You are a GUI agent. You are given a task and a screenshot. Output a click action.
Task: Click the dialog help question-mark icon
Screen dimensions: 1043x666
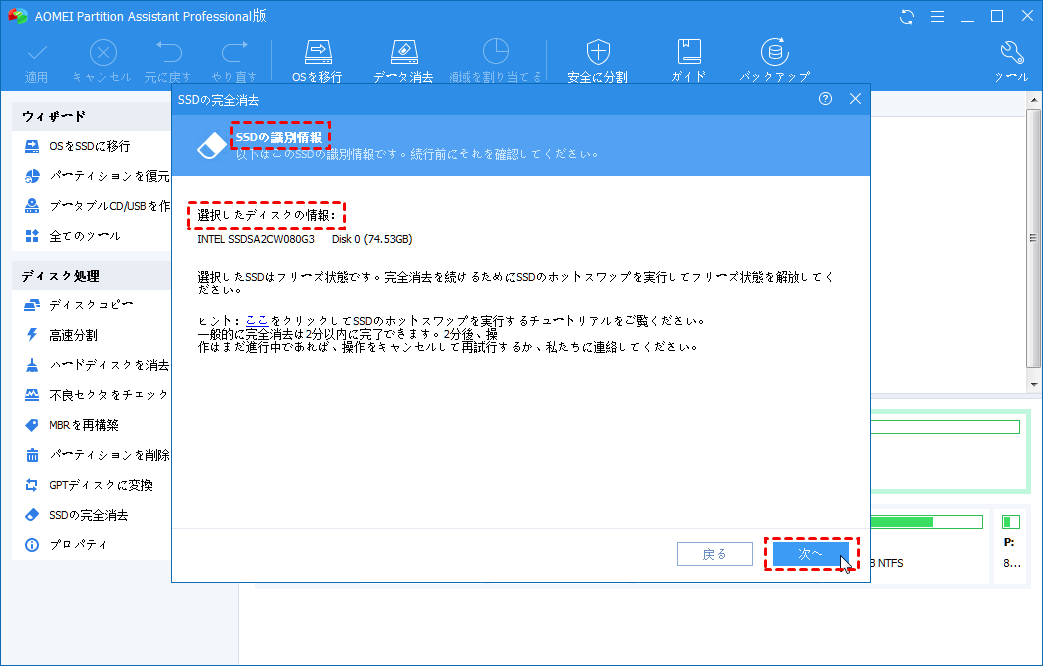point(825,98)
